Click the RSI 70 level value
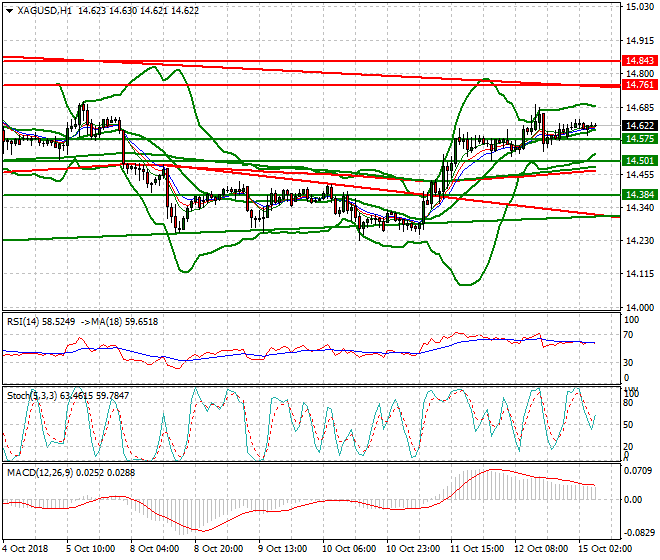 pos(628,335)
